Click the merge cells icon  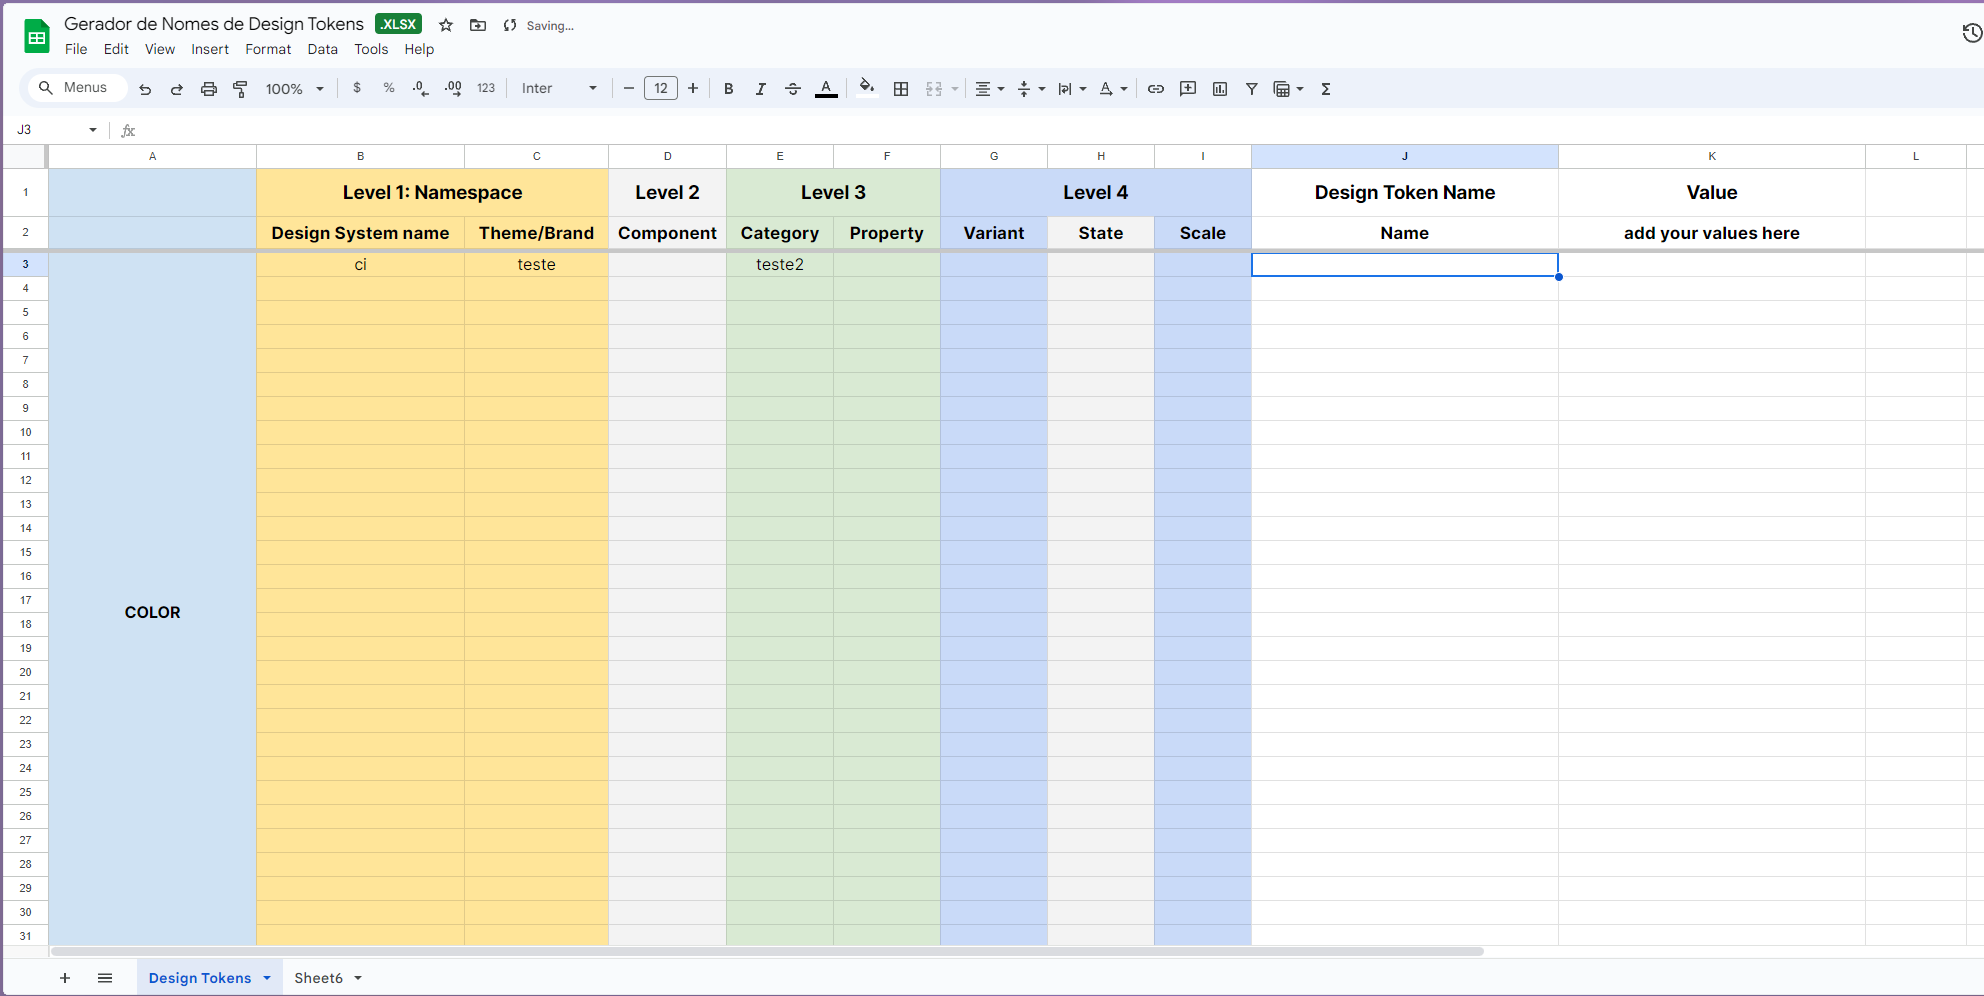[x=934, y=89]
